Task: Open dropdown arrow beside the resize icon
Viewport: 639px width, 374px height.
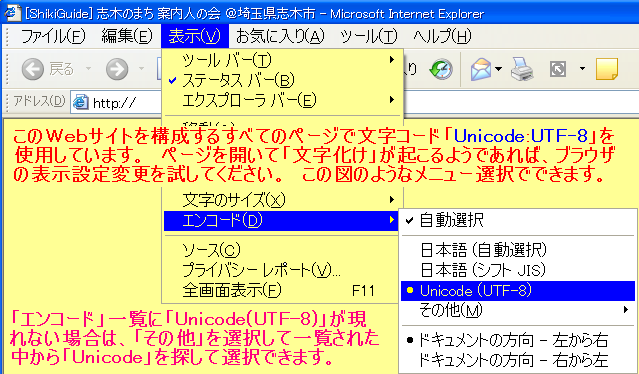Action: pyautogui.click(x=582, y=68)
